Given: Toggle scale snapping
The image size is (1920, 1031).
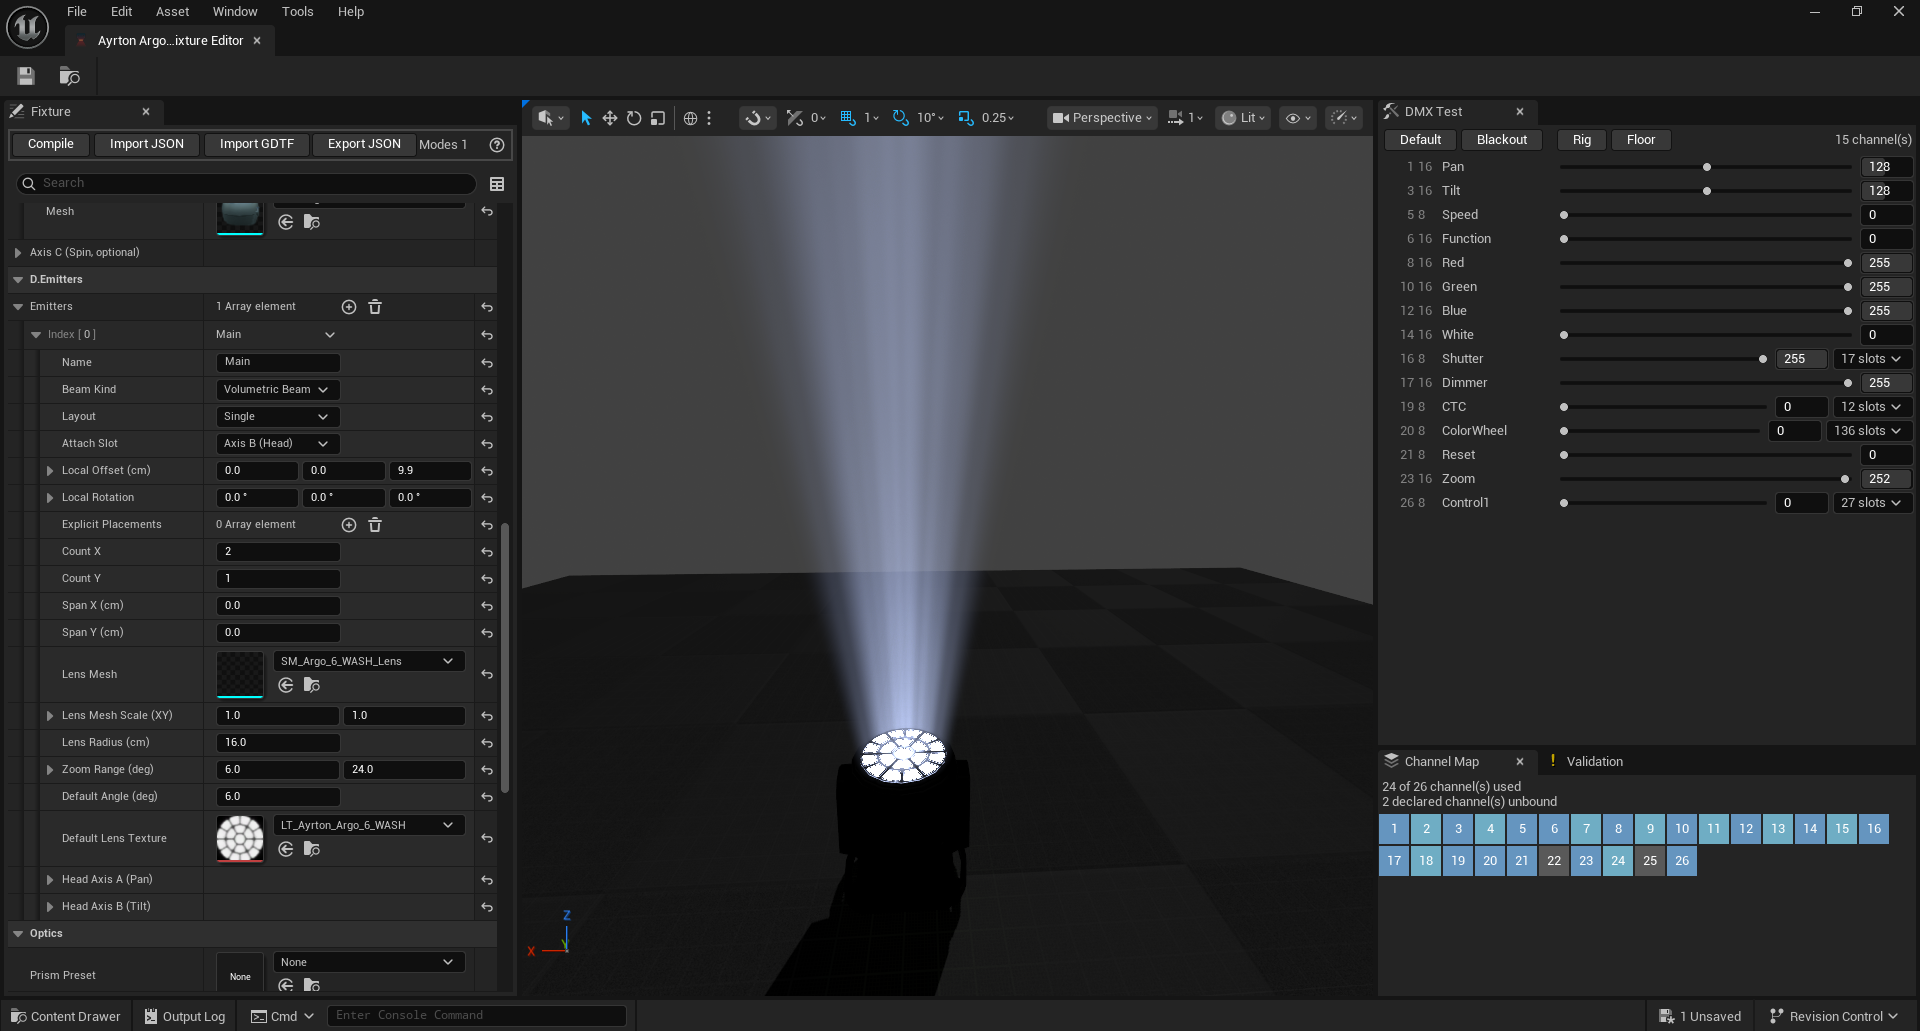Looking at the screenshot, I should (966, 118).
